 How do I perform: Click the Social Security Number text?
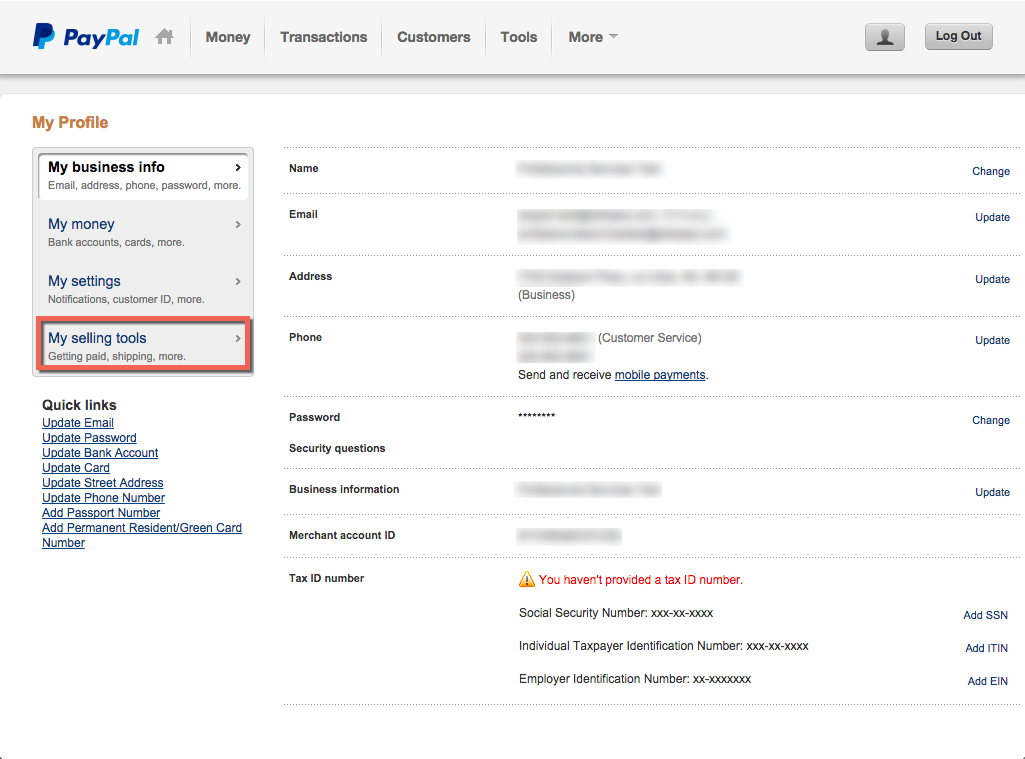pos(616,613)
